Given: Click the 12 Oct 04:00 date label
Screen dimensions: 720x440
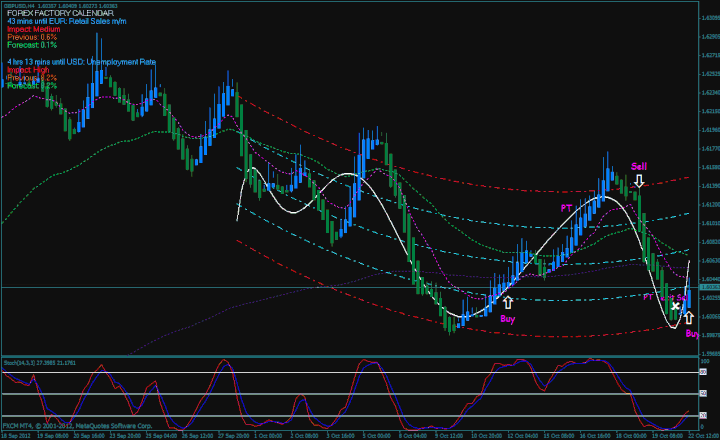Looking at the screenshot, I should pyautogui.click(x=523, y=435).
